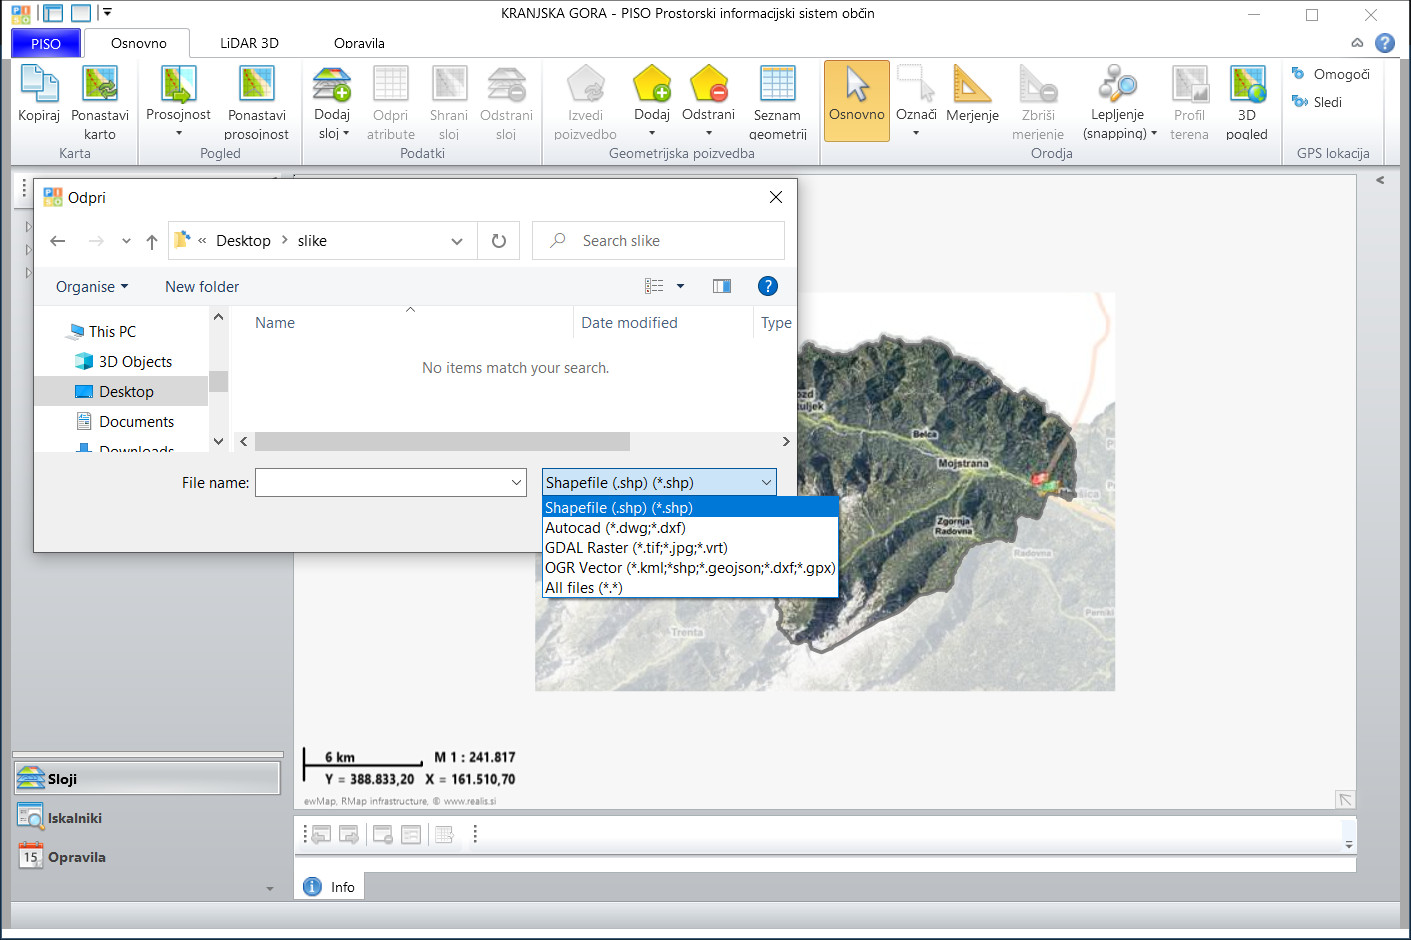The height and width of the screenshot is (940, 1411).
Task: Collapse the file type combo box
Action: point(766,482)
